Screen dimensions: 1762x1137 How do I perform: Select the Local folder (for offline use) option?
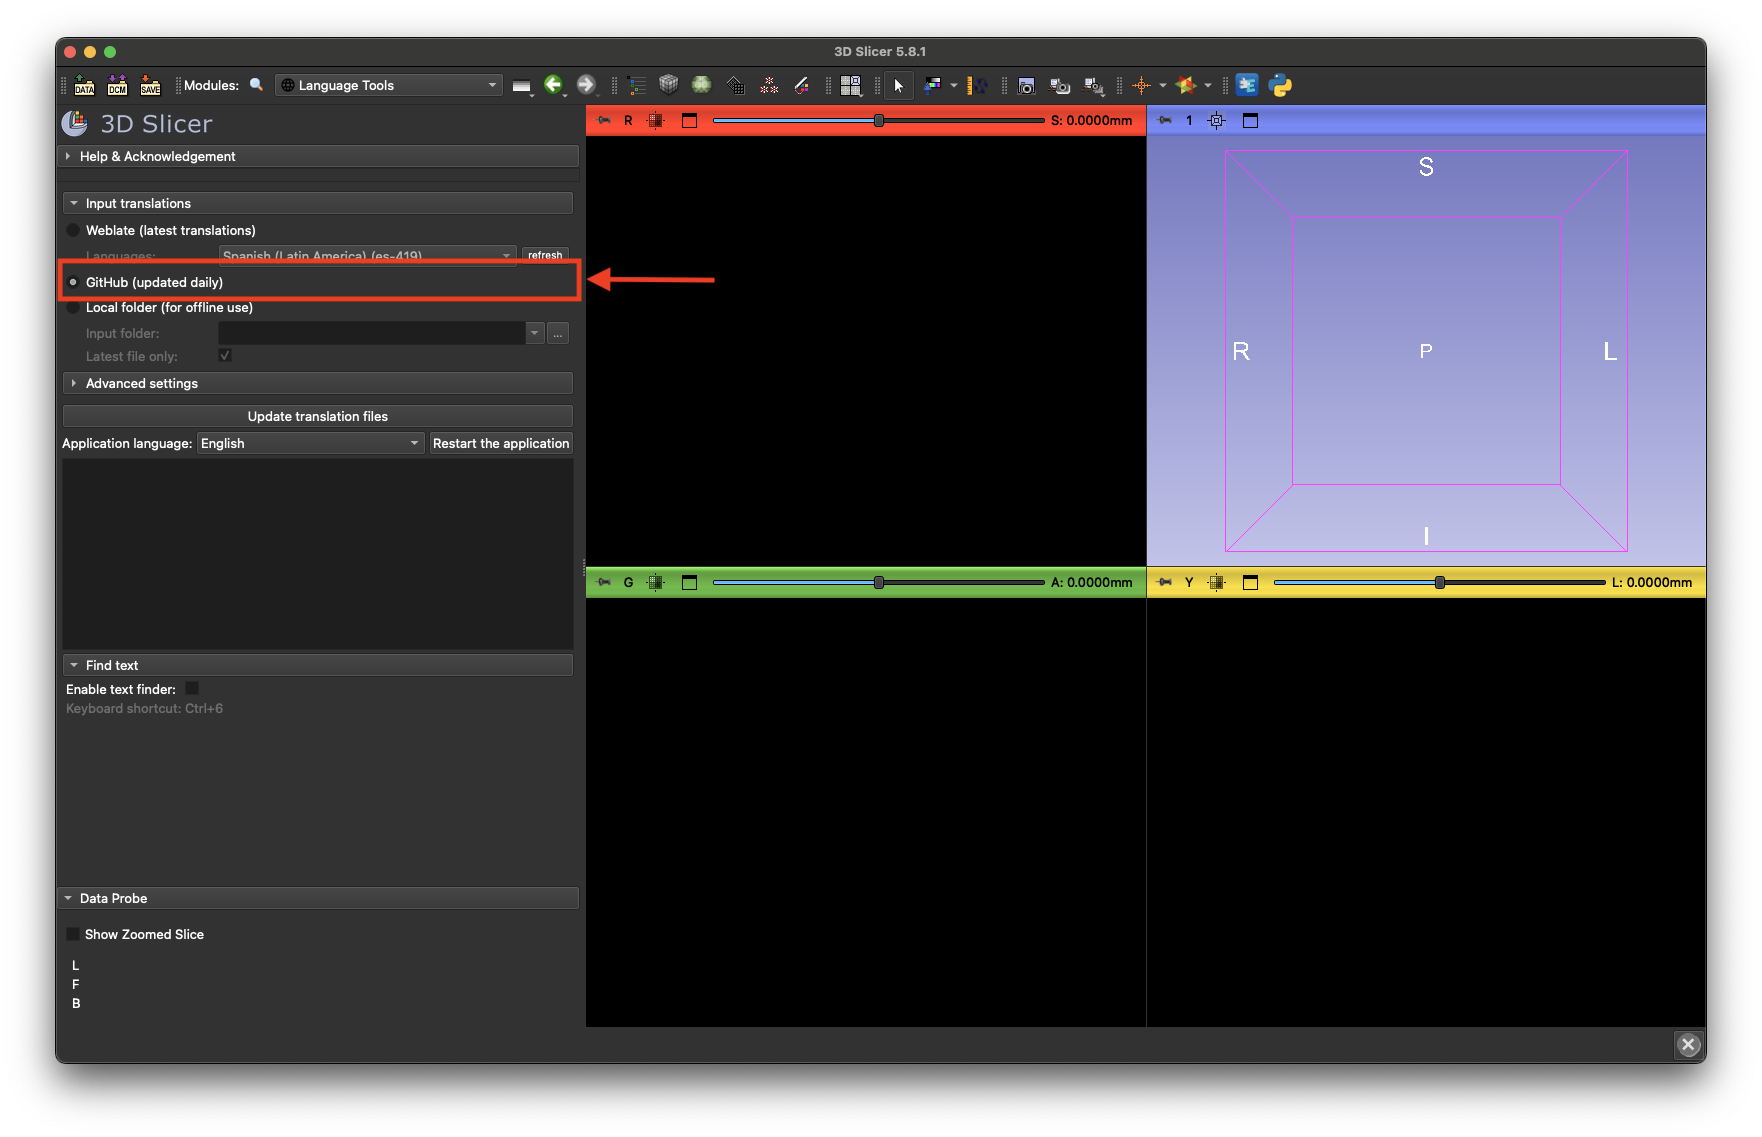pyautogui.click(x=73, y=307)
